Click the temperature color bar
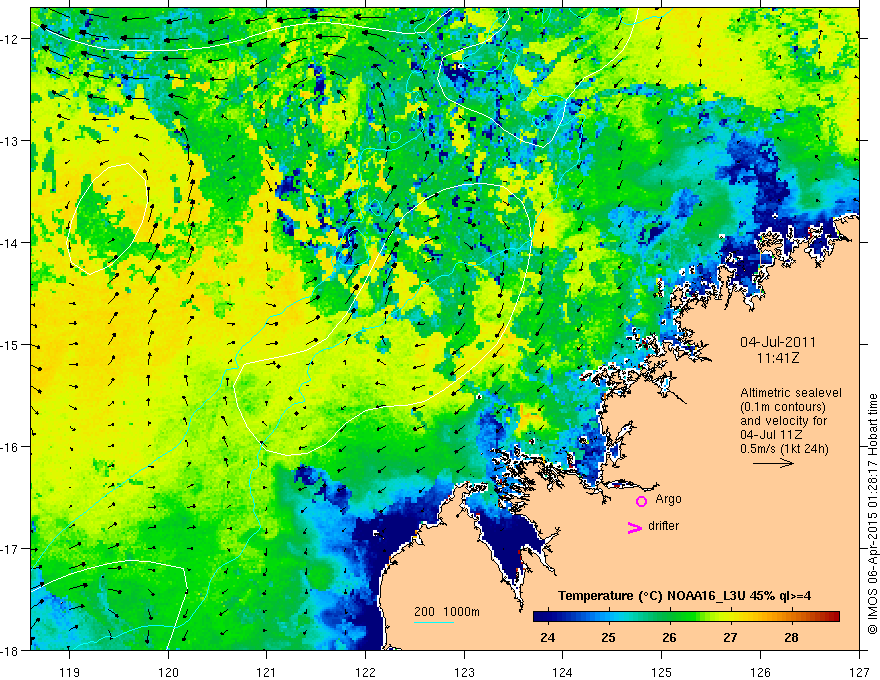Viewport: 880px width, 680px height. point(686,616)
